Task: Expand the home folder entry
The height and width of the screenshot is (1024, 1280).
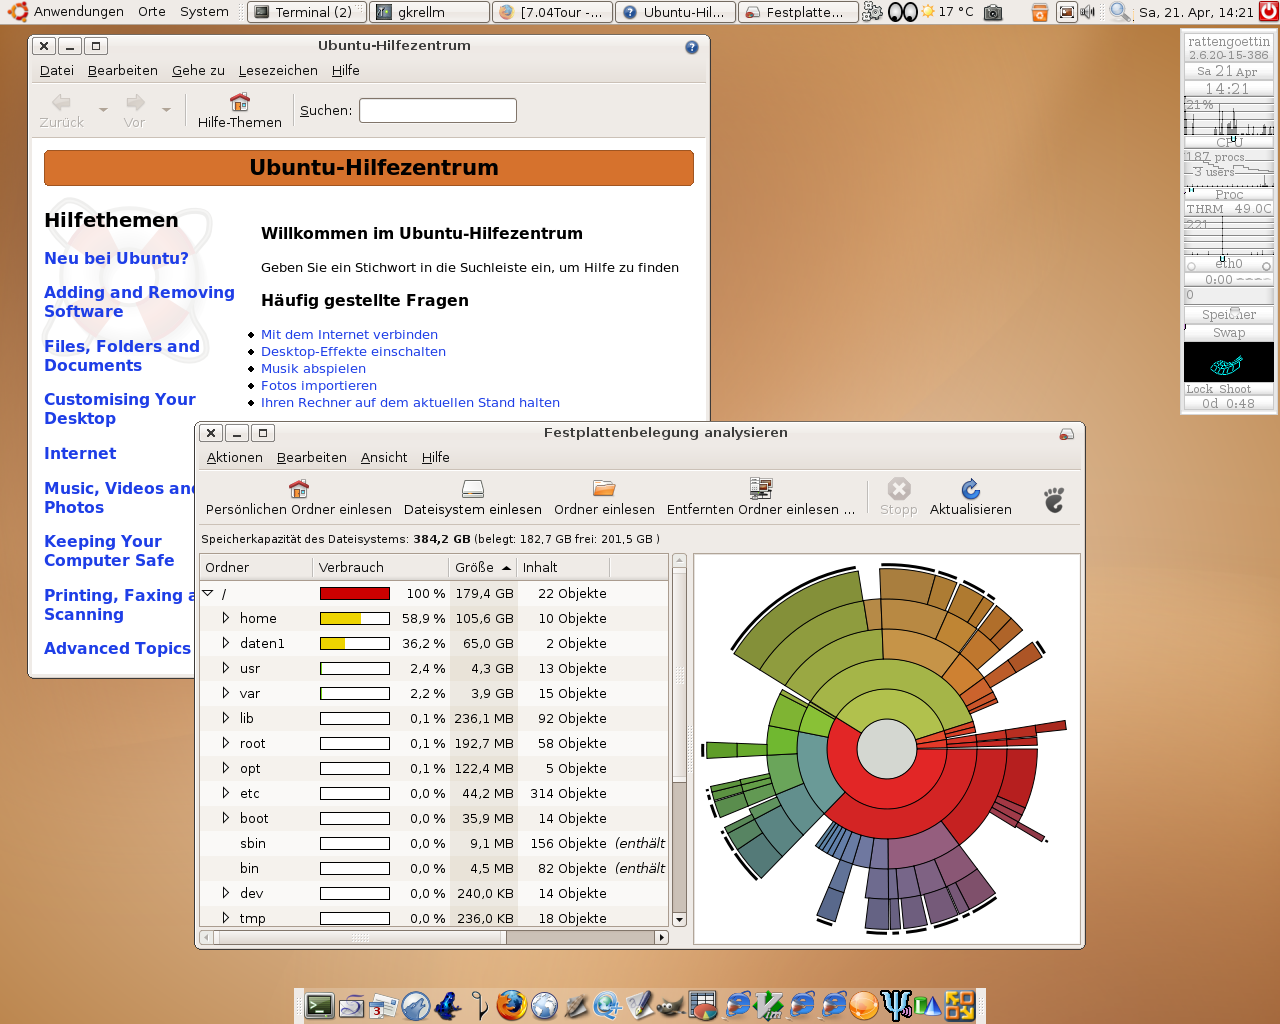Action: pyautogui.click(x=226, y=618)
